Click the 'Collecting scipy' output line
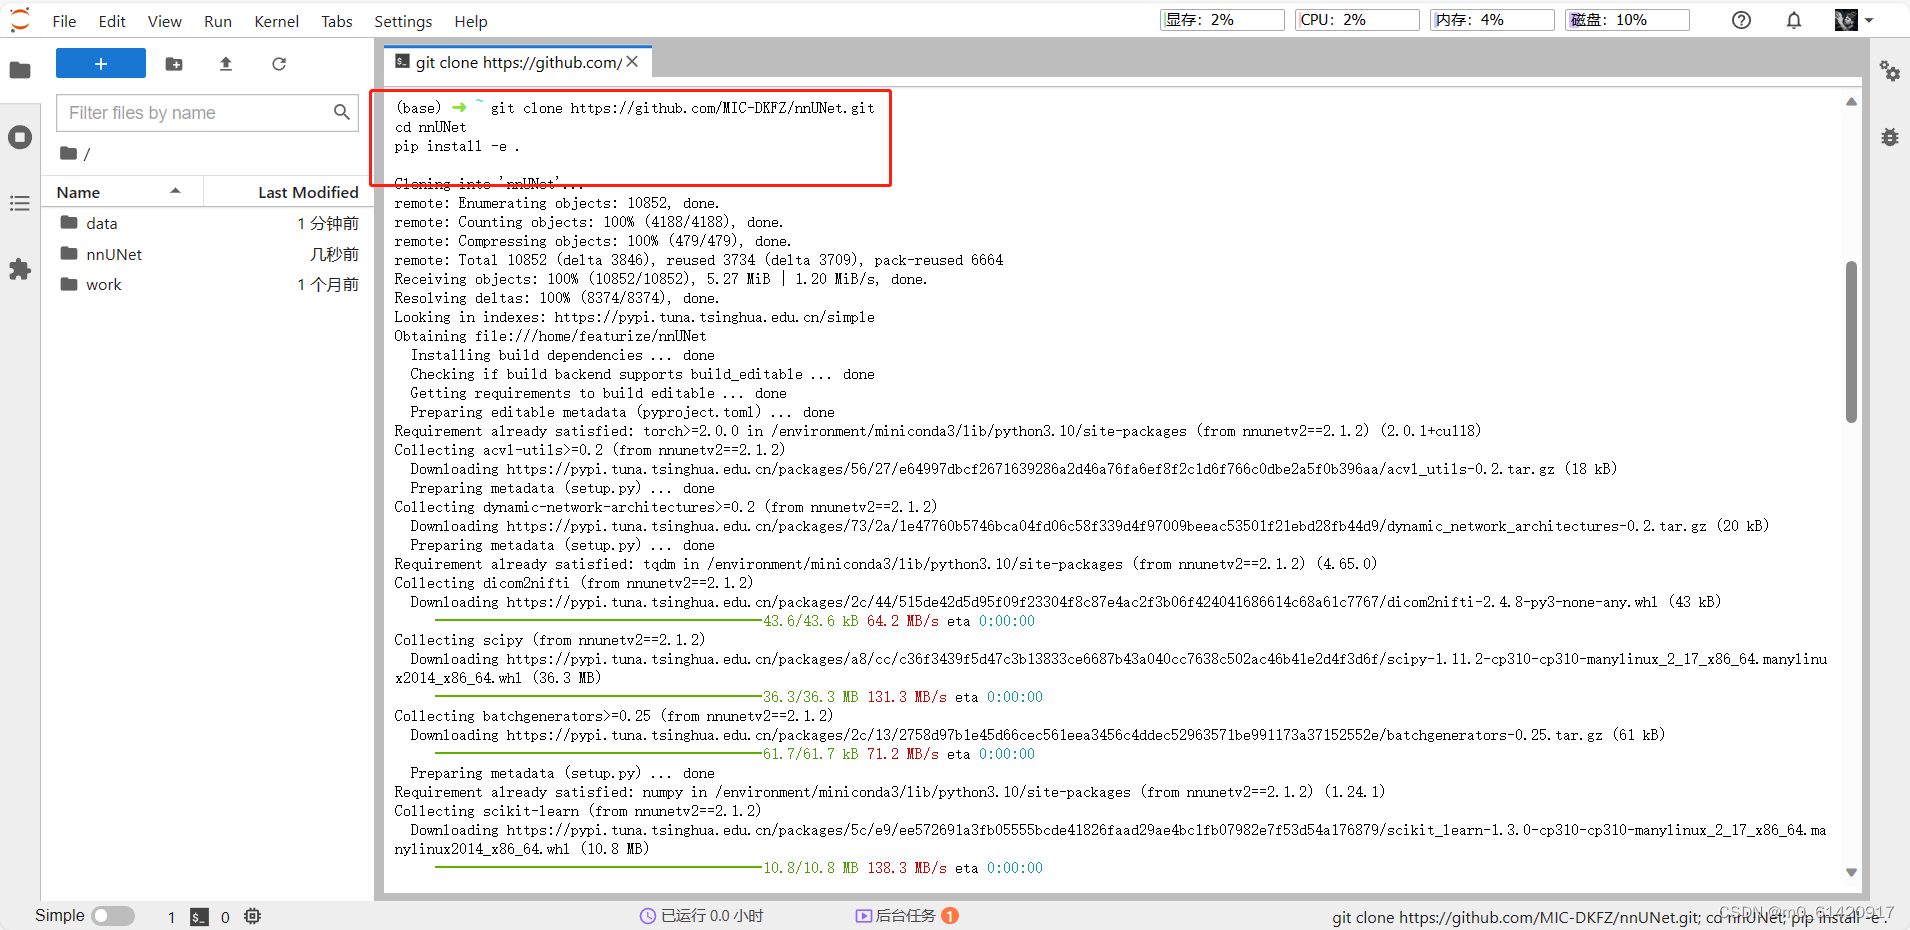This screenshot has width=1910, height=930. click(549, 640)
